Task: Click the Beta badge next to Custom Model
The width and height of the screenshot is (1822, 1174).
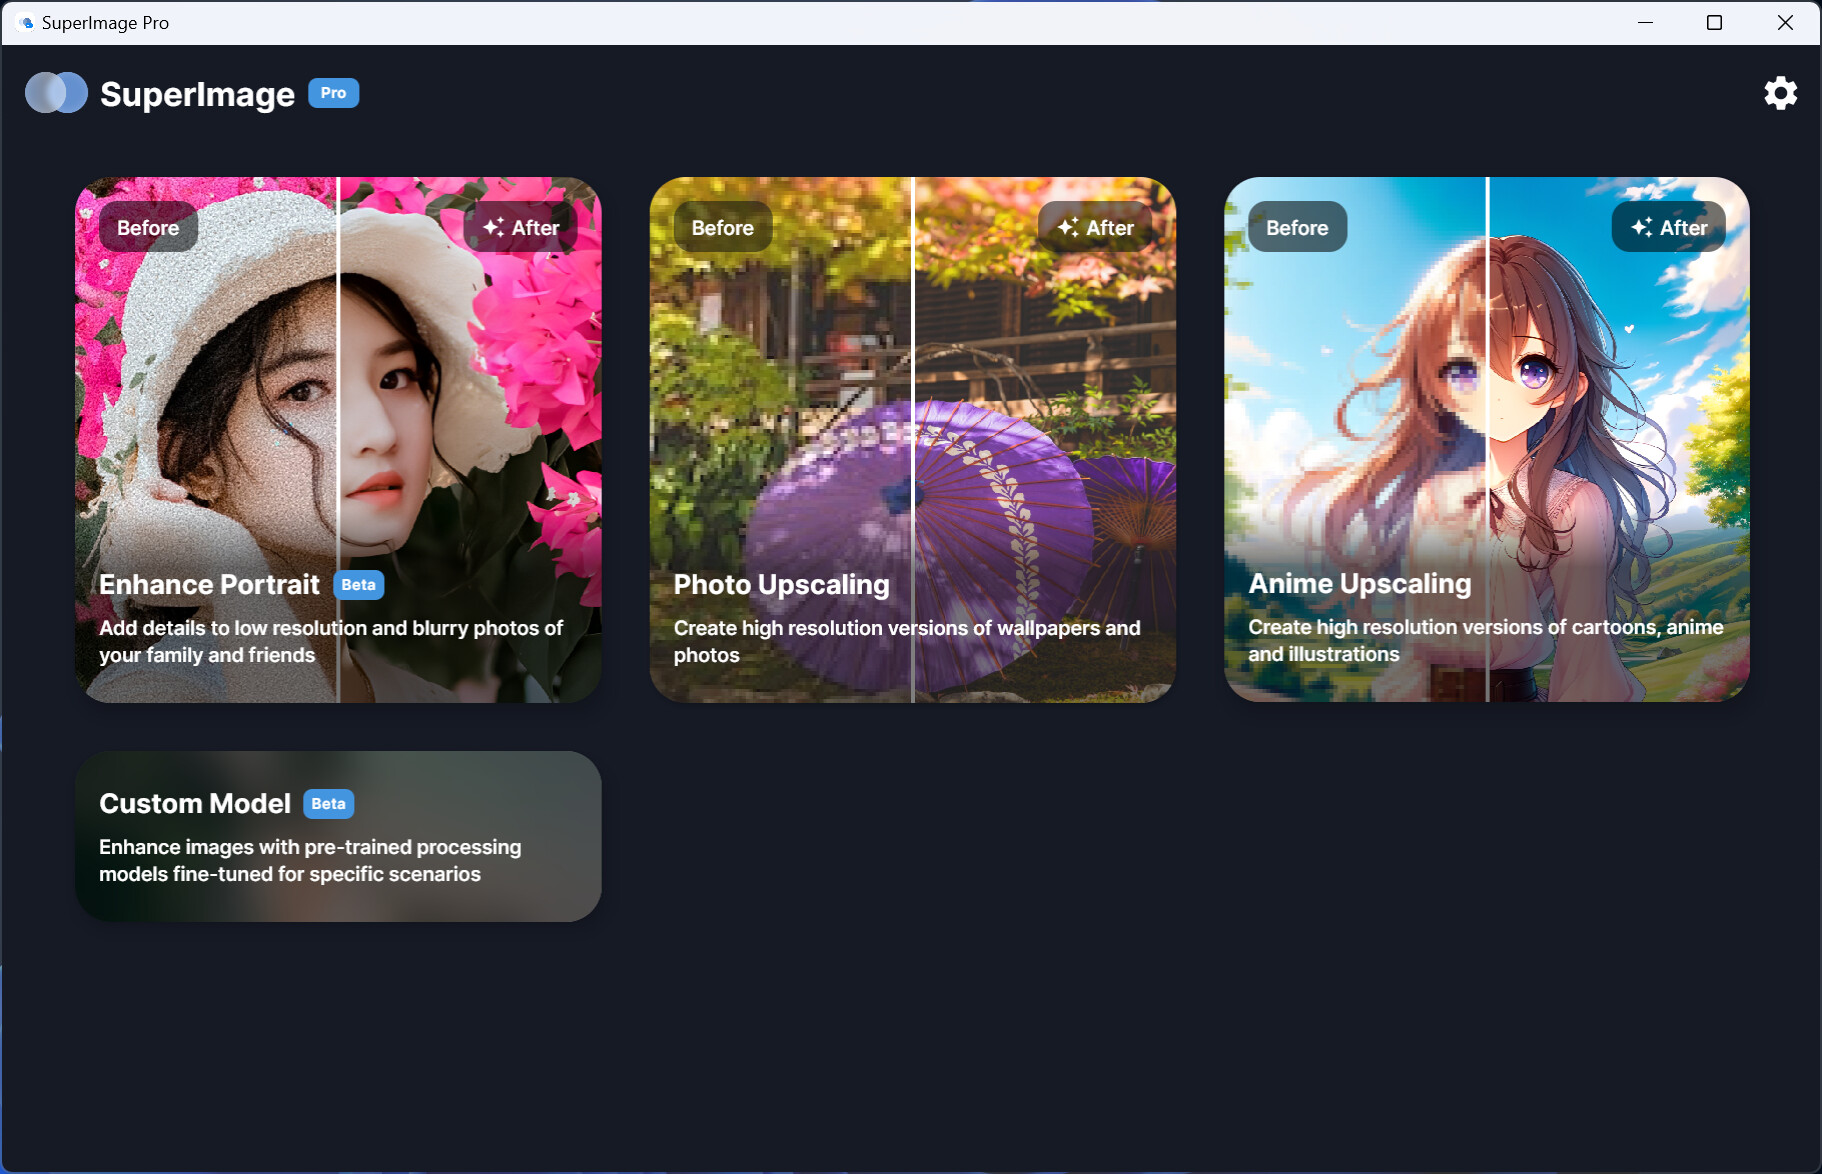Action: 328,804
